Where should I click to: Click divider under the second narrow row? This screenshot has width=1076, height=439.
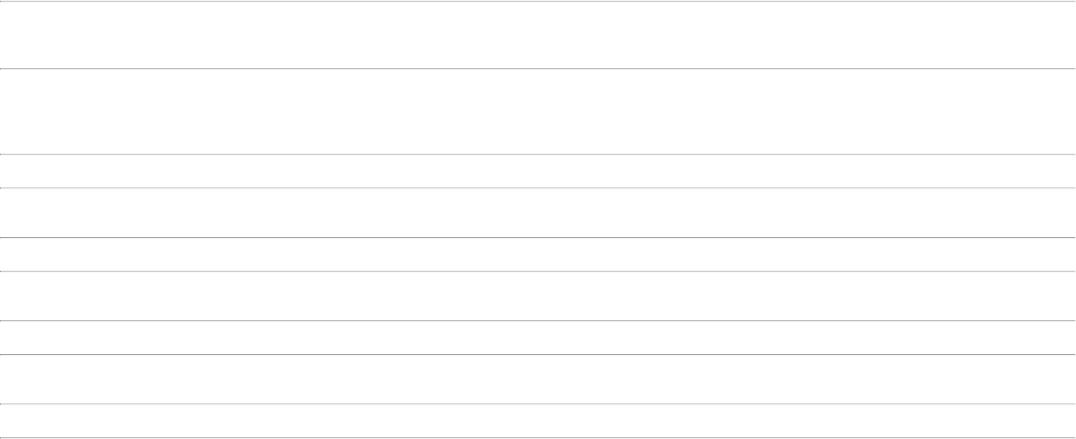click(x=538, y=271)
